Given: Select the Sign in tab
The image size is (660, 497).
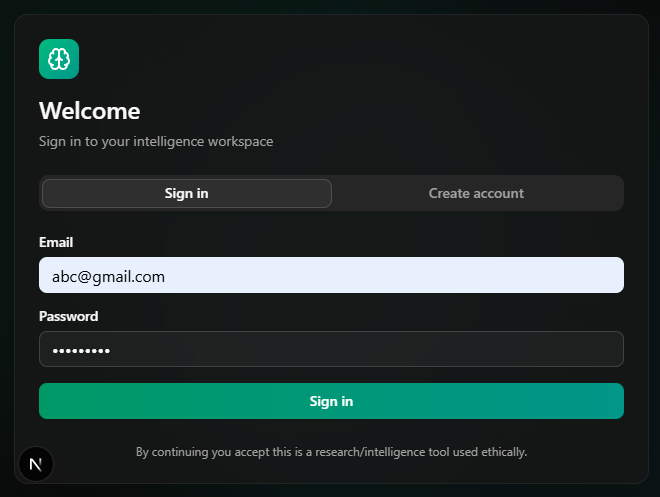Looking at the screenshot, I should coord(187,193).
